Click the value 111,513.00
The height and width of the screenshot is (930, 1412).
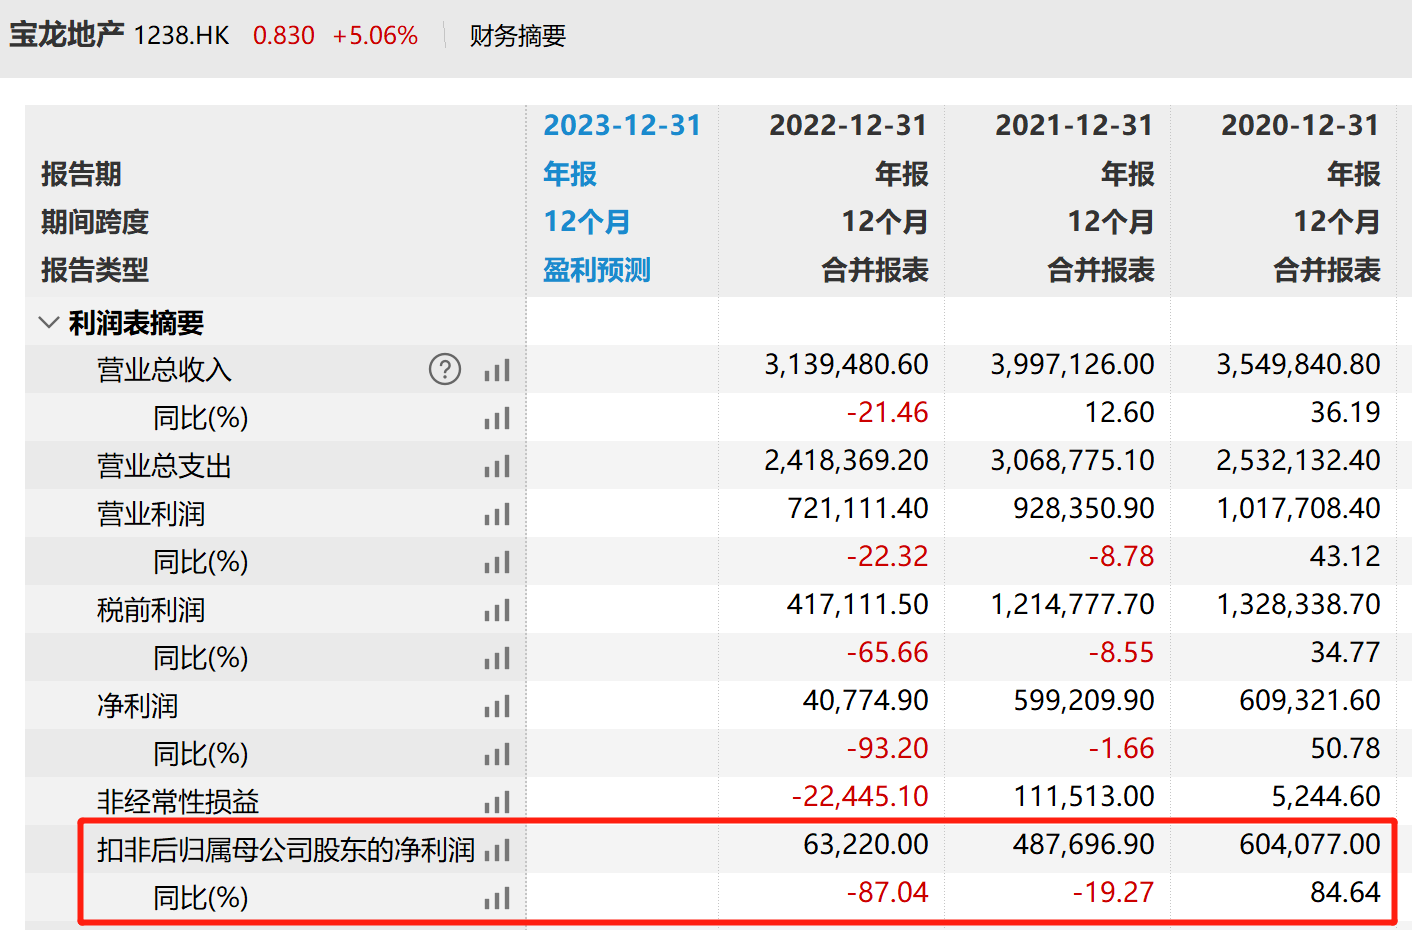pyautogui.click(x=1084, y=796)
